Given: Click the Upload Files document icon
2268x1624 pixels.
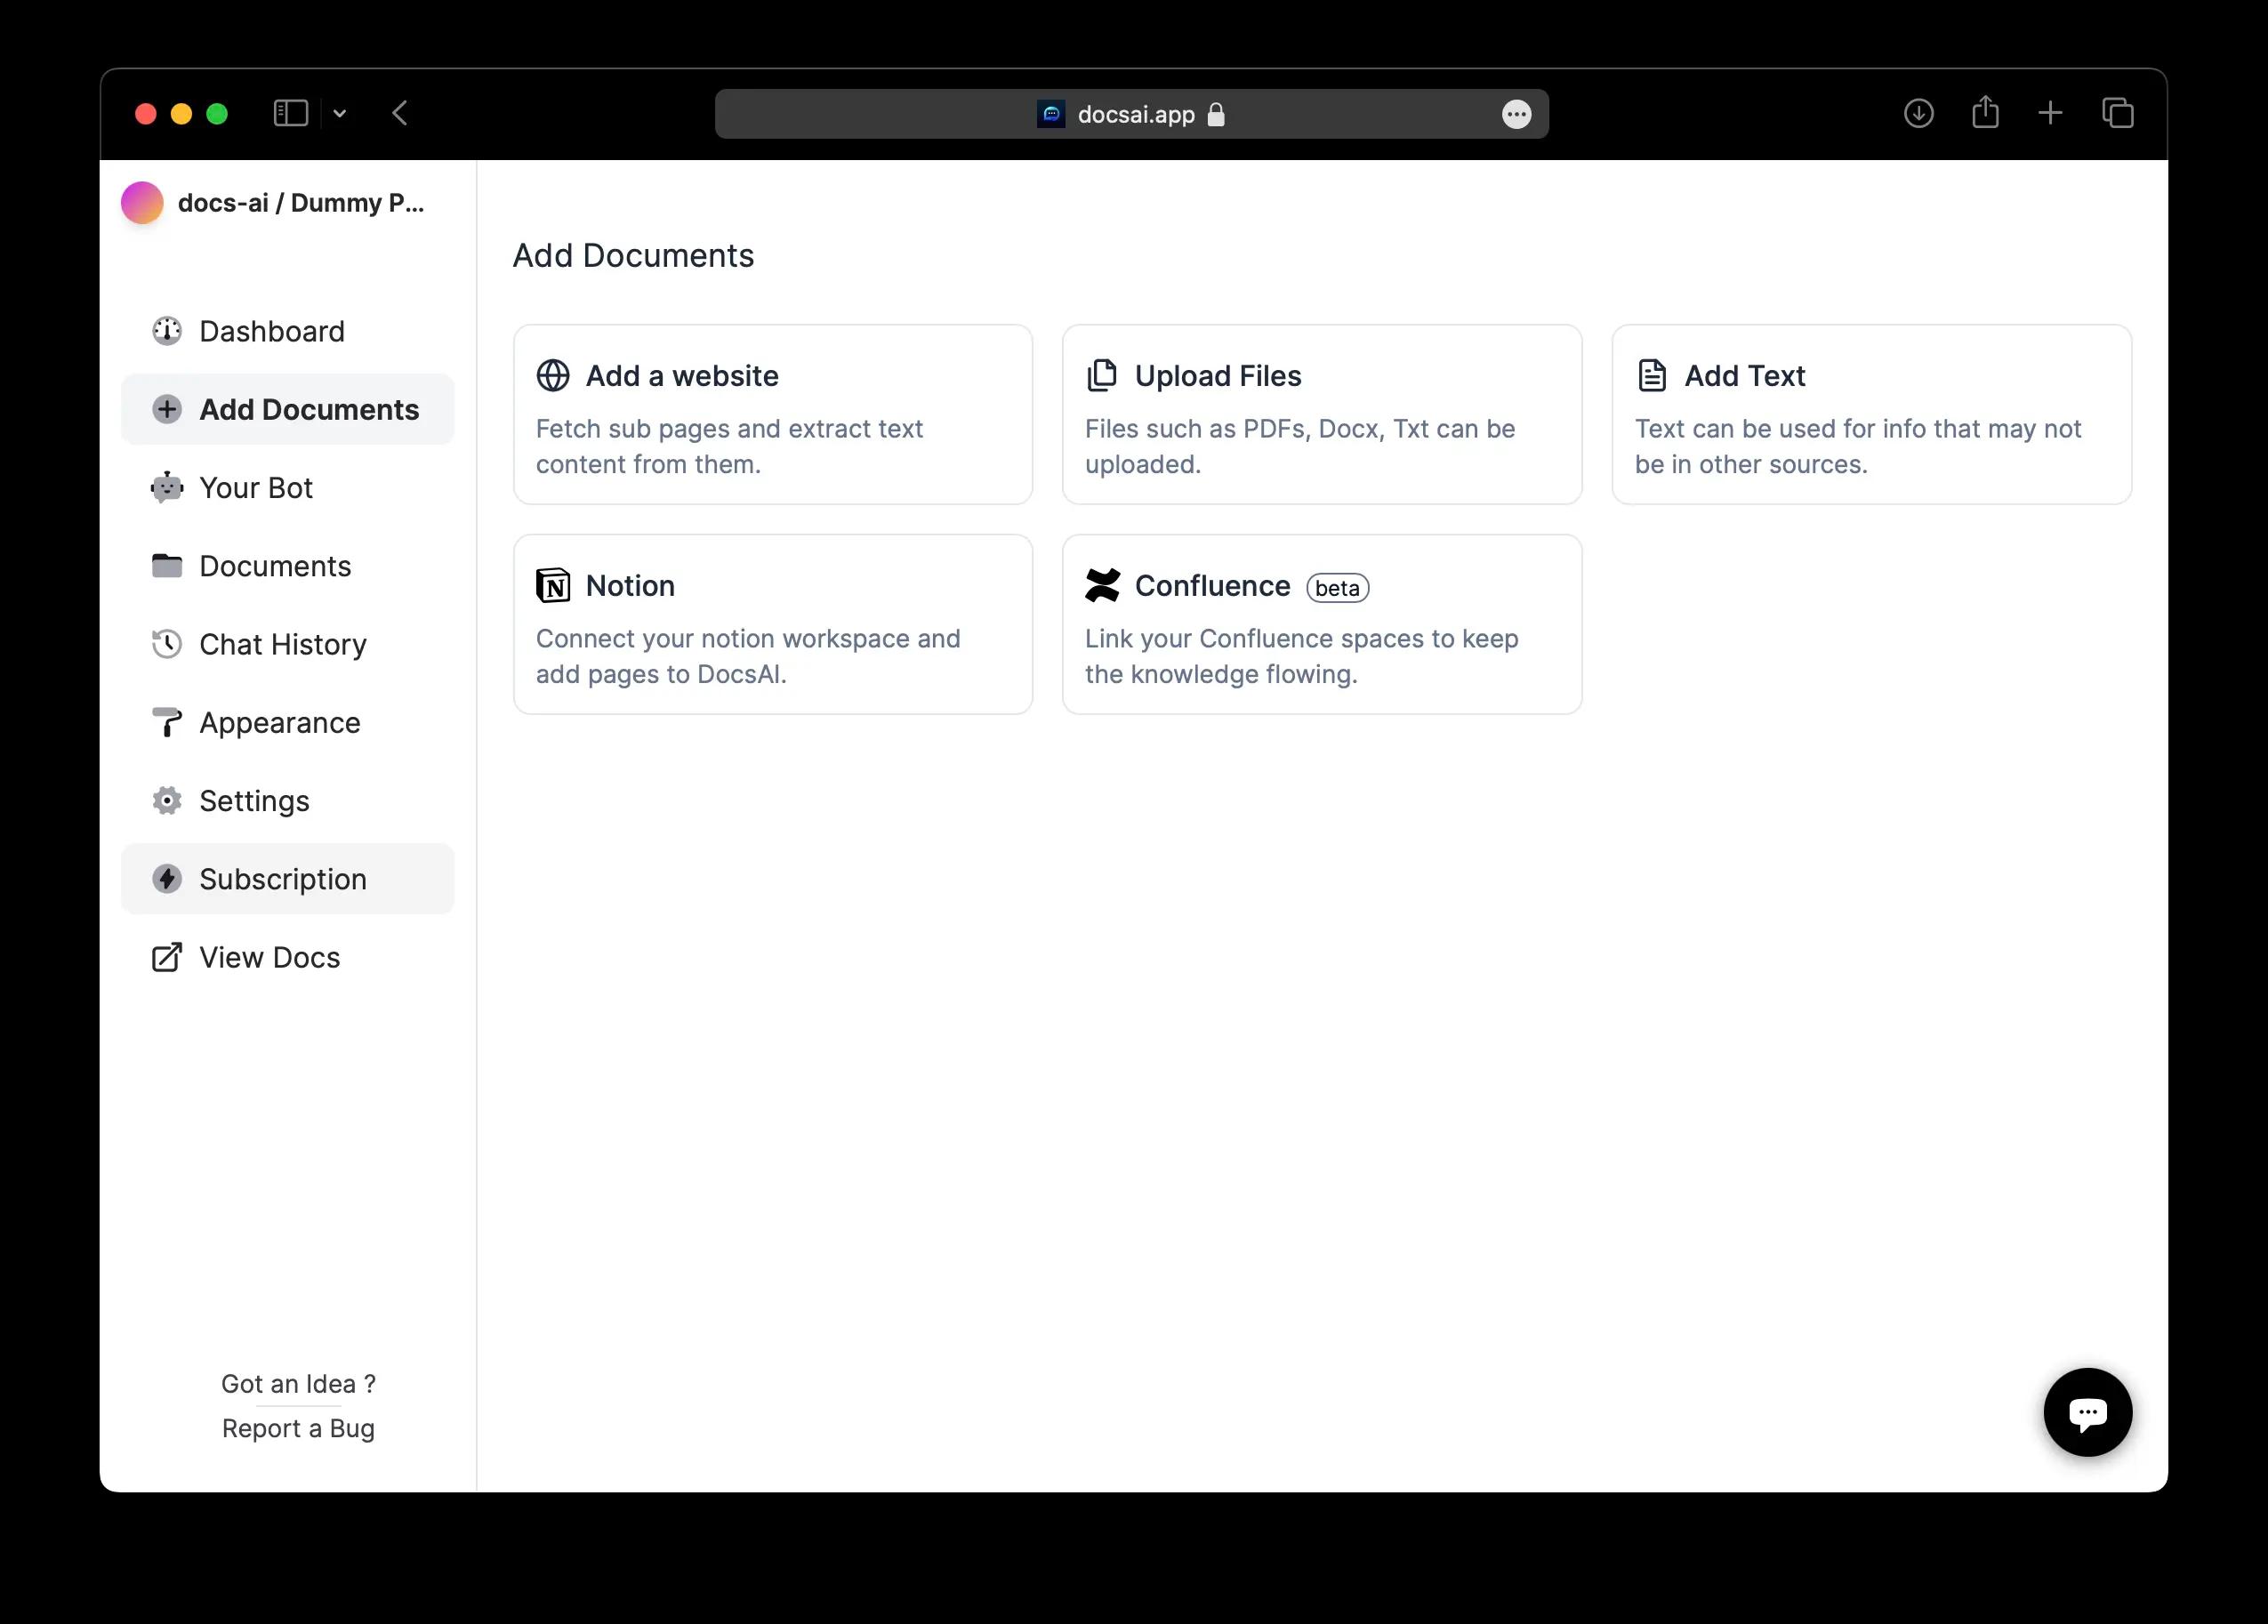Looking at the screenshot, I should 1102,376.
